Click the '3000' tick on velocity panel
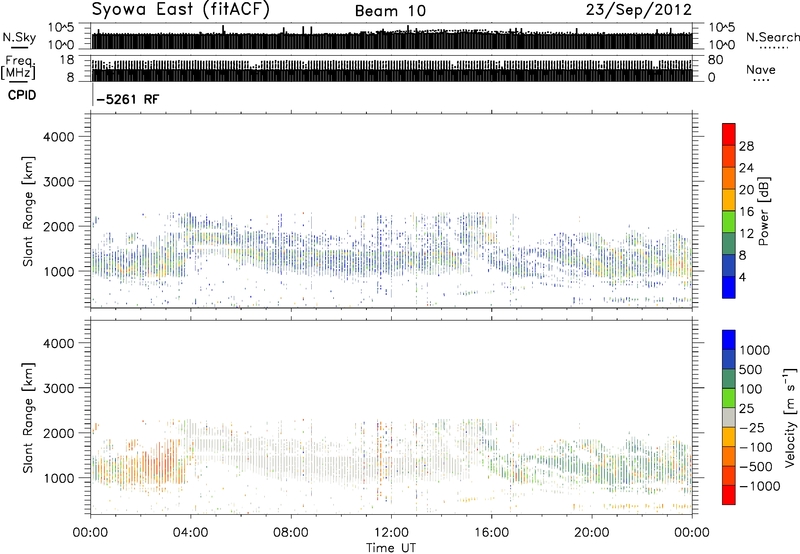The image size is (800, 554). tap(58, 388)
